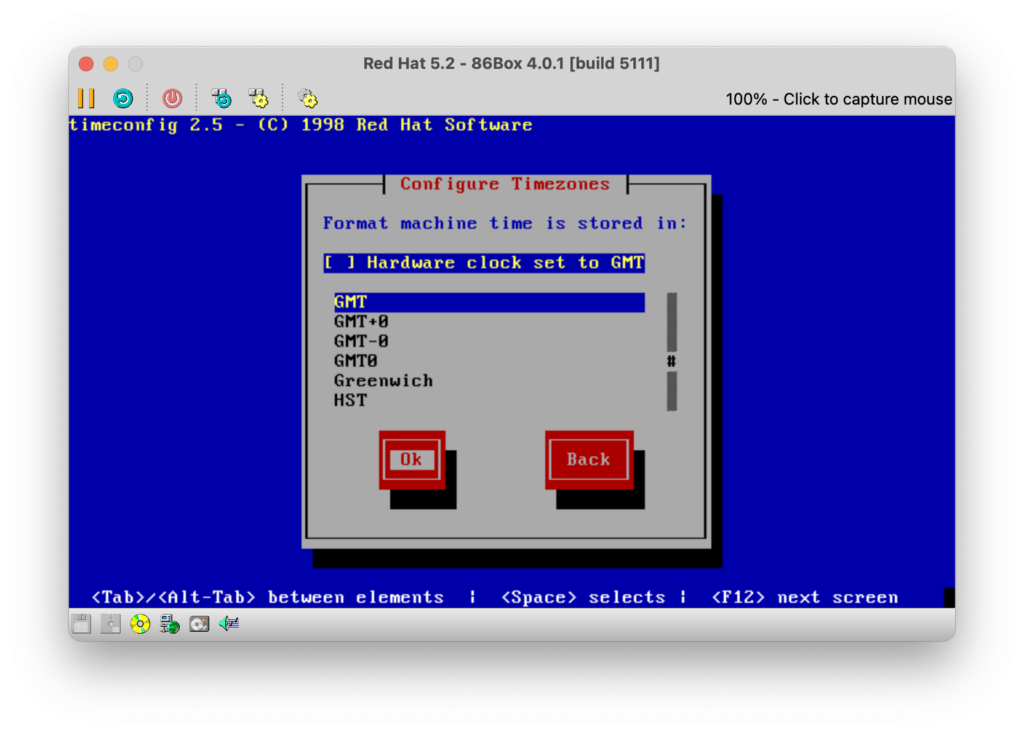Viewport: 1024px width, 732px height.
Task: Click the "Format machine time is stored in:" label
Action: [505, 223]
